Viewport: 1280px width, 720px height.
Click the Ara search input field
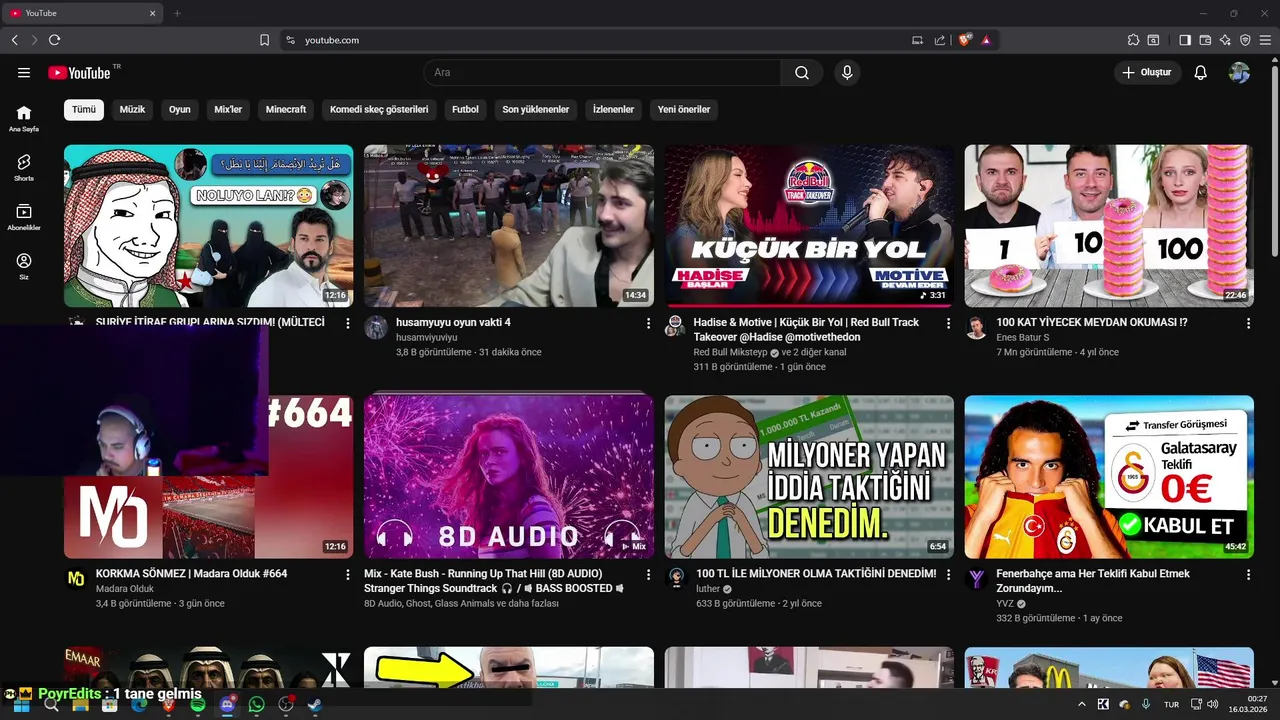[602, 73]
